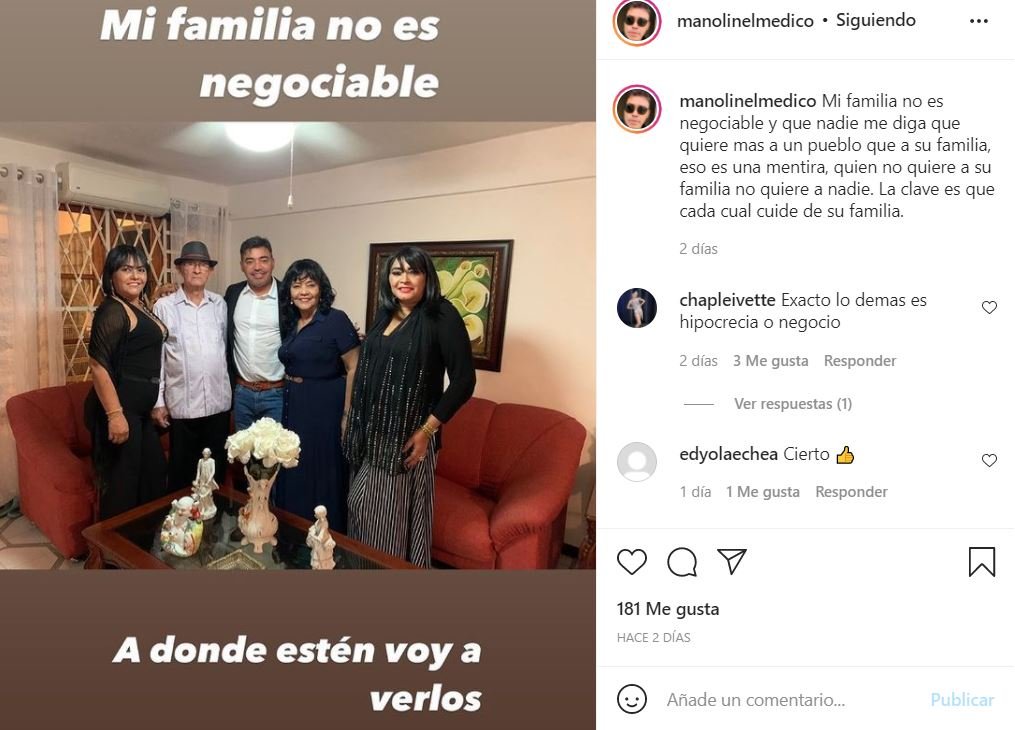Open manolinelmedico profile picture in header
Image resolution: width=1015 pixels, height=730 pixels.
[x=637, y=22]
